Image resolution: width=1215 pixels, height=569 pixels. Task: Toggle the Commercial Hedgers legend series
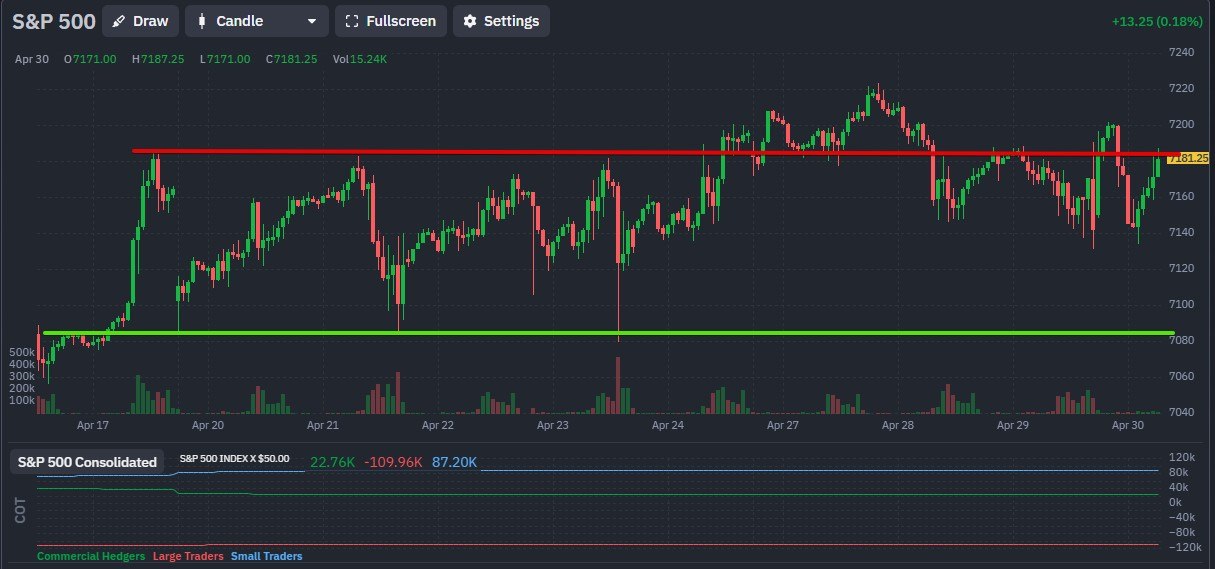(91, 556)
